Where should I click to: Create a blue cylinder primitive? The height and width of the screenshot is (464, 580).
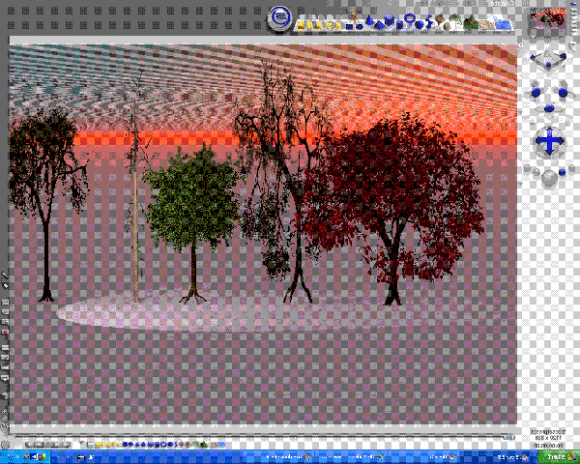coord(399,25)
